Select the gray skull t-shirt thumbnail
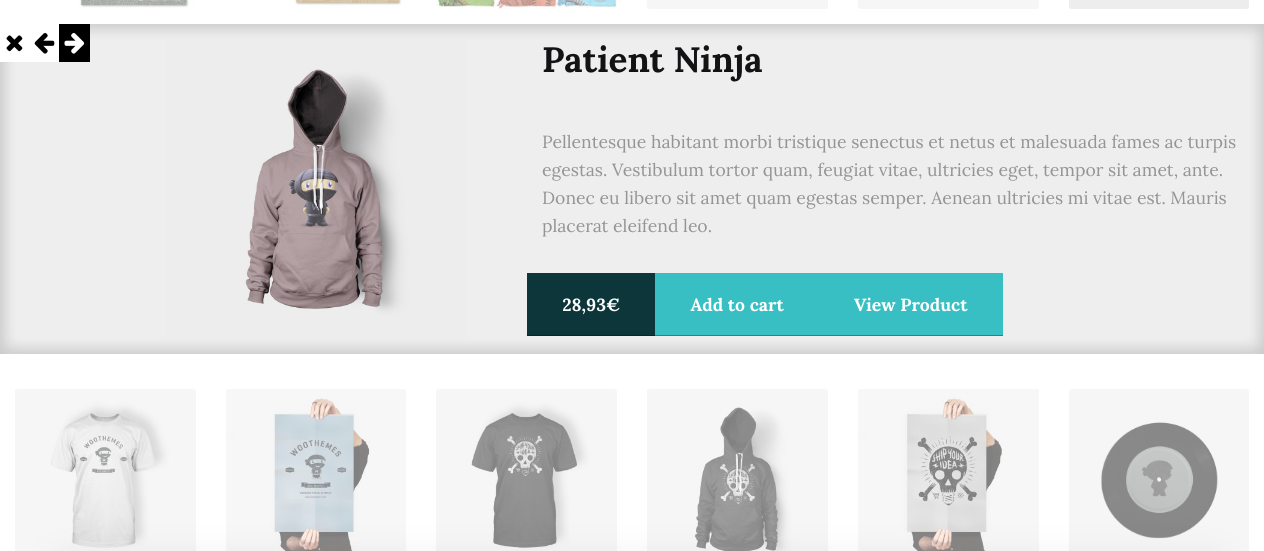Screen dimensions: 1264x551 (526, 470)
